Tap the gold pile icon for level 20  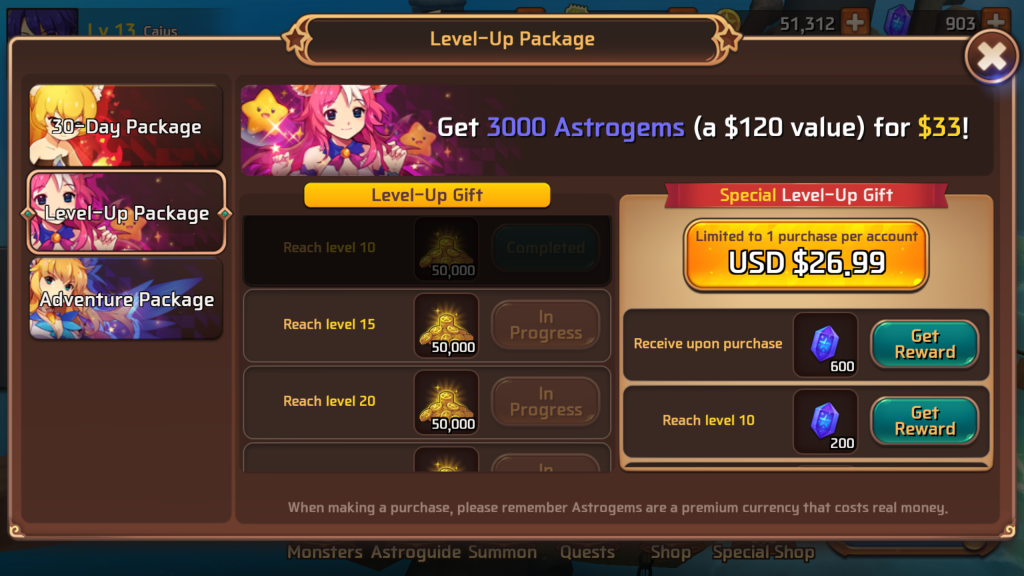coord(446,402)
